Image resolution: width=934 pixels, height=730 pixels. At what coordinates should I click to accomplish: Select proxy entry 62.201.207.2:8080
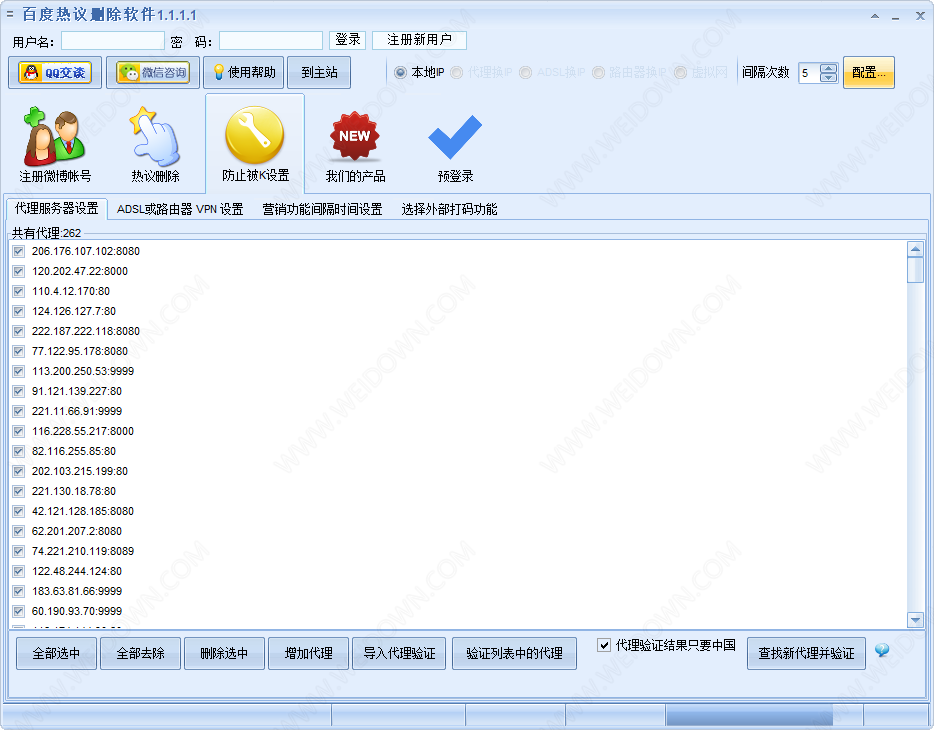click(76, 531)
